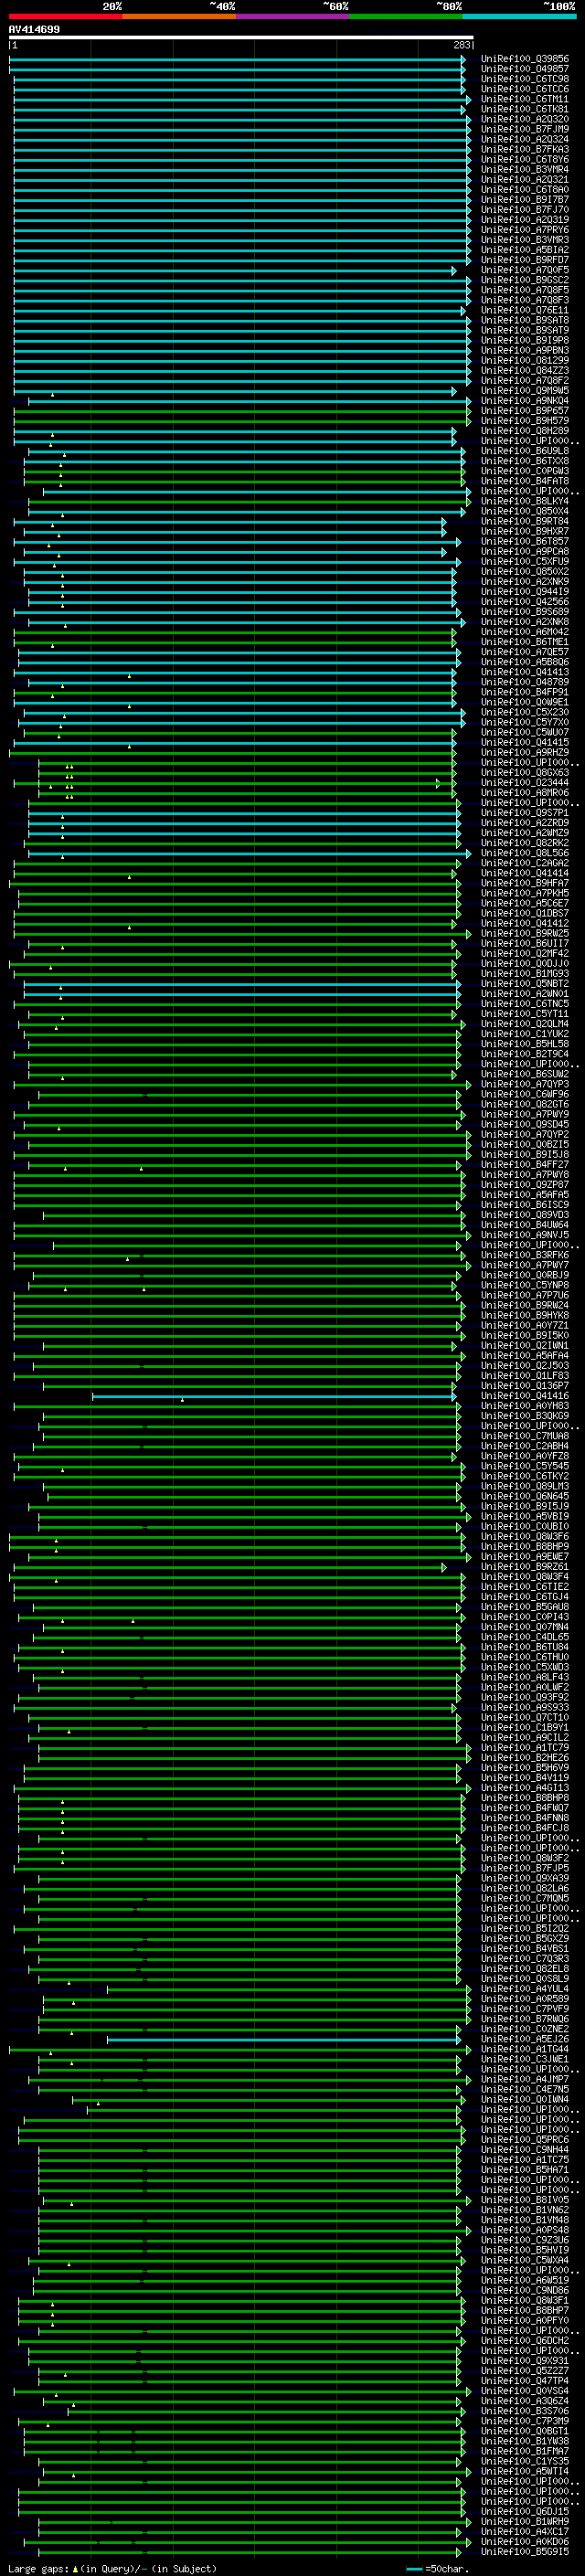Open hit UniRef100_O49857

point(525,69)
